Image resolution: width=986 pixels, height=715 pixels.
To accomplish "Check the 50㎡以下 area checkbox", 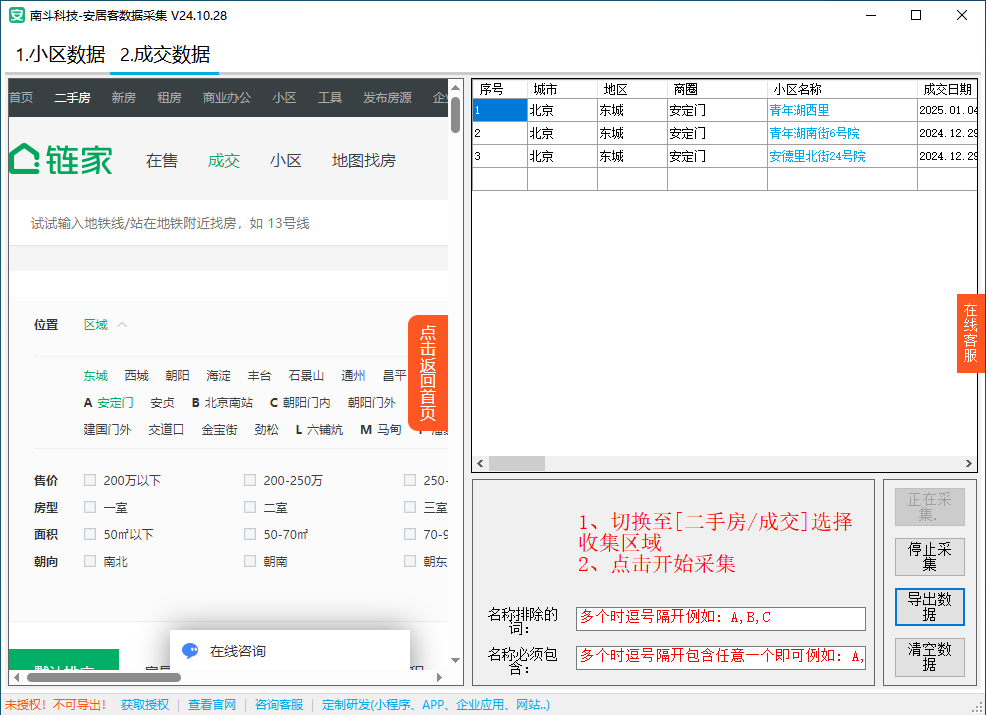I will pyautogui.click(x=90, y=534).
